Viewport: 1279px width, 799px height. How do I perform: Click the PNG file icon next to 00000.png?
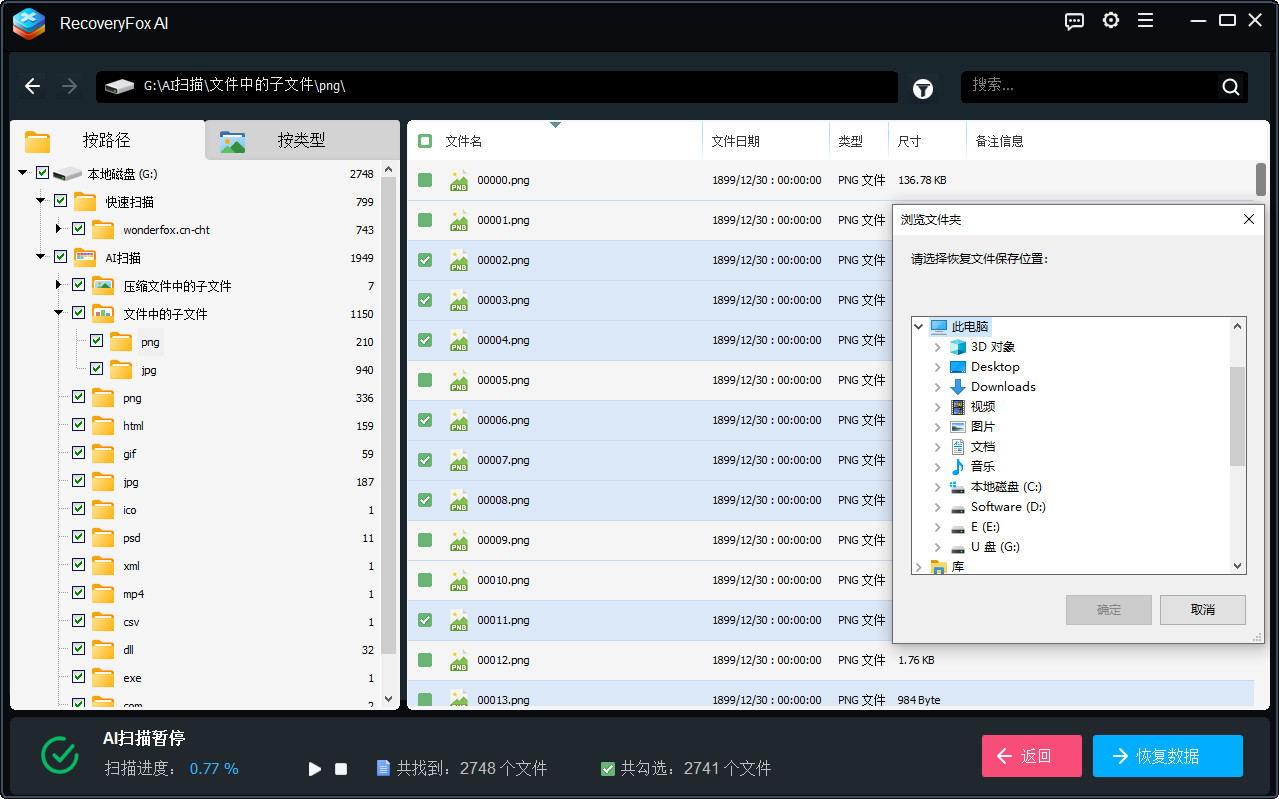click(458, 180)
